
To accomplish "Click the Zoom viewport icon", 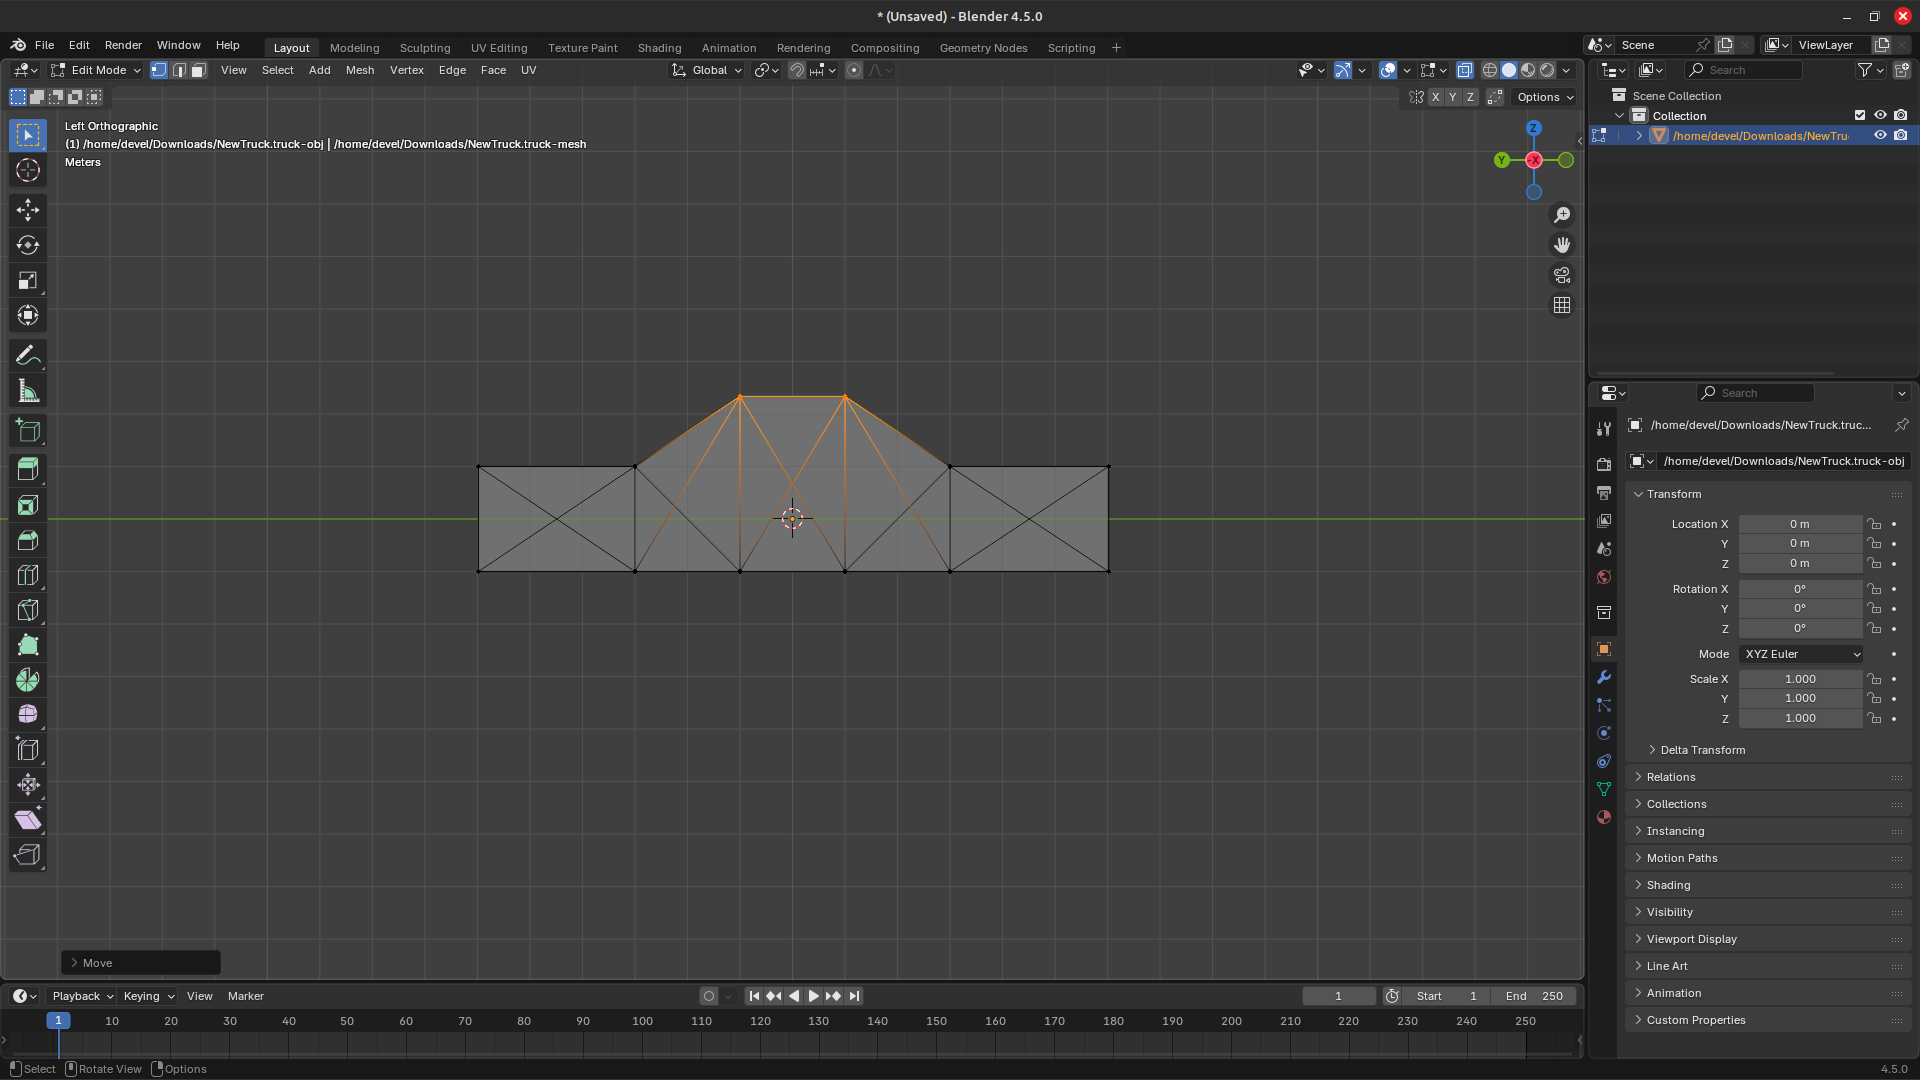I will pos(1562,215).
